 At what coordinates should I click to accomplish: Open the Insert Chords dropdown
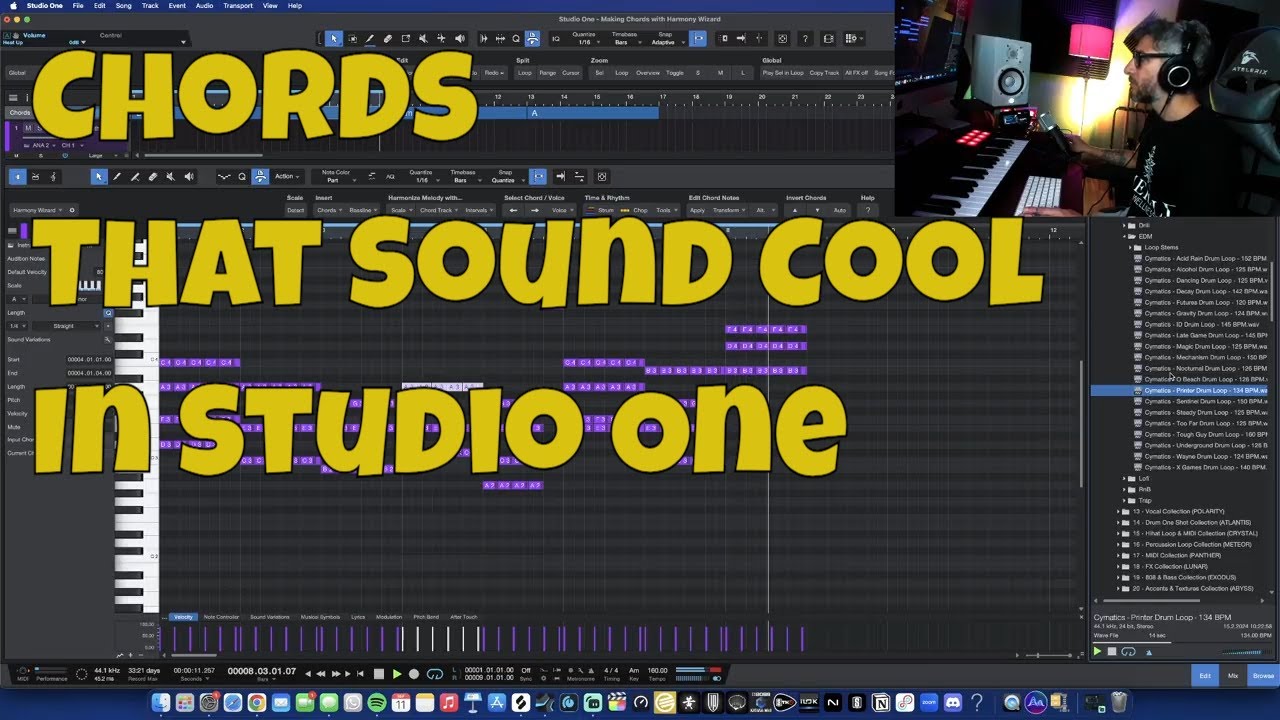[330, 210]
